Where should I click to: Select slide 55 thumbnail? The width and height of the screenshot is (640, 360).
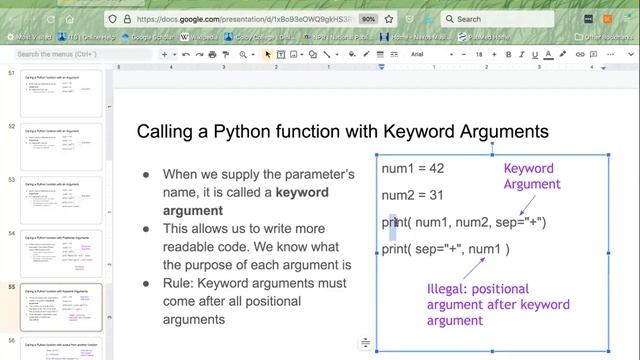[61, 307]
